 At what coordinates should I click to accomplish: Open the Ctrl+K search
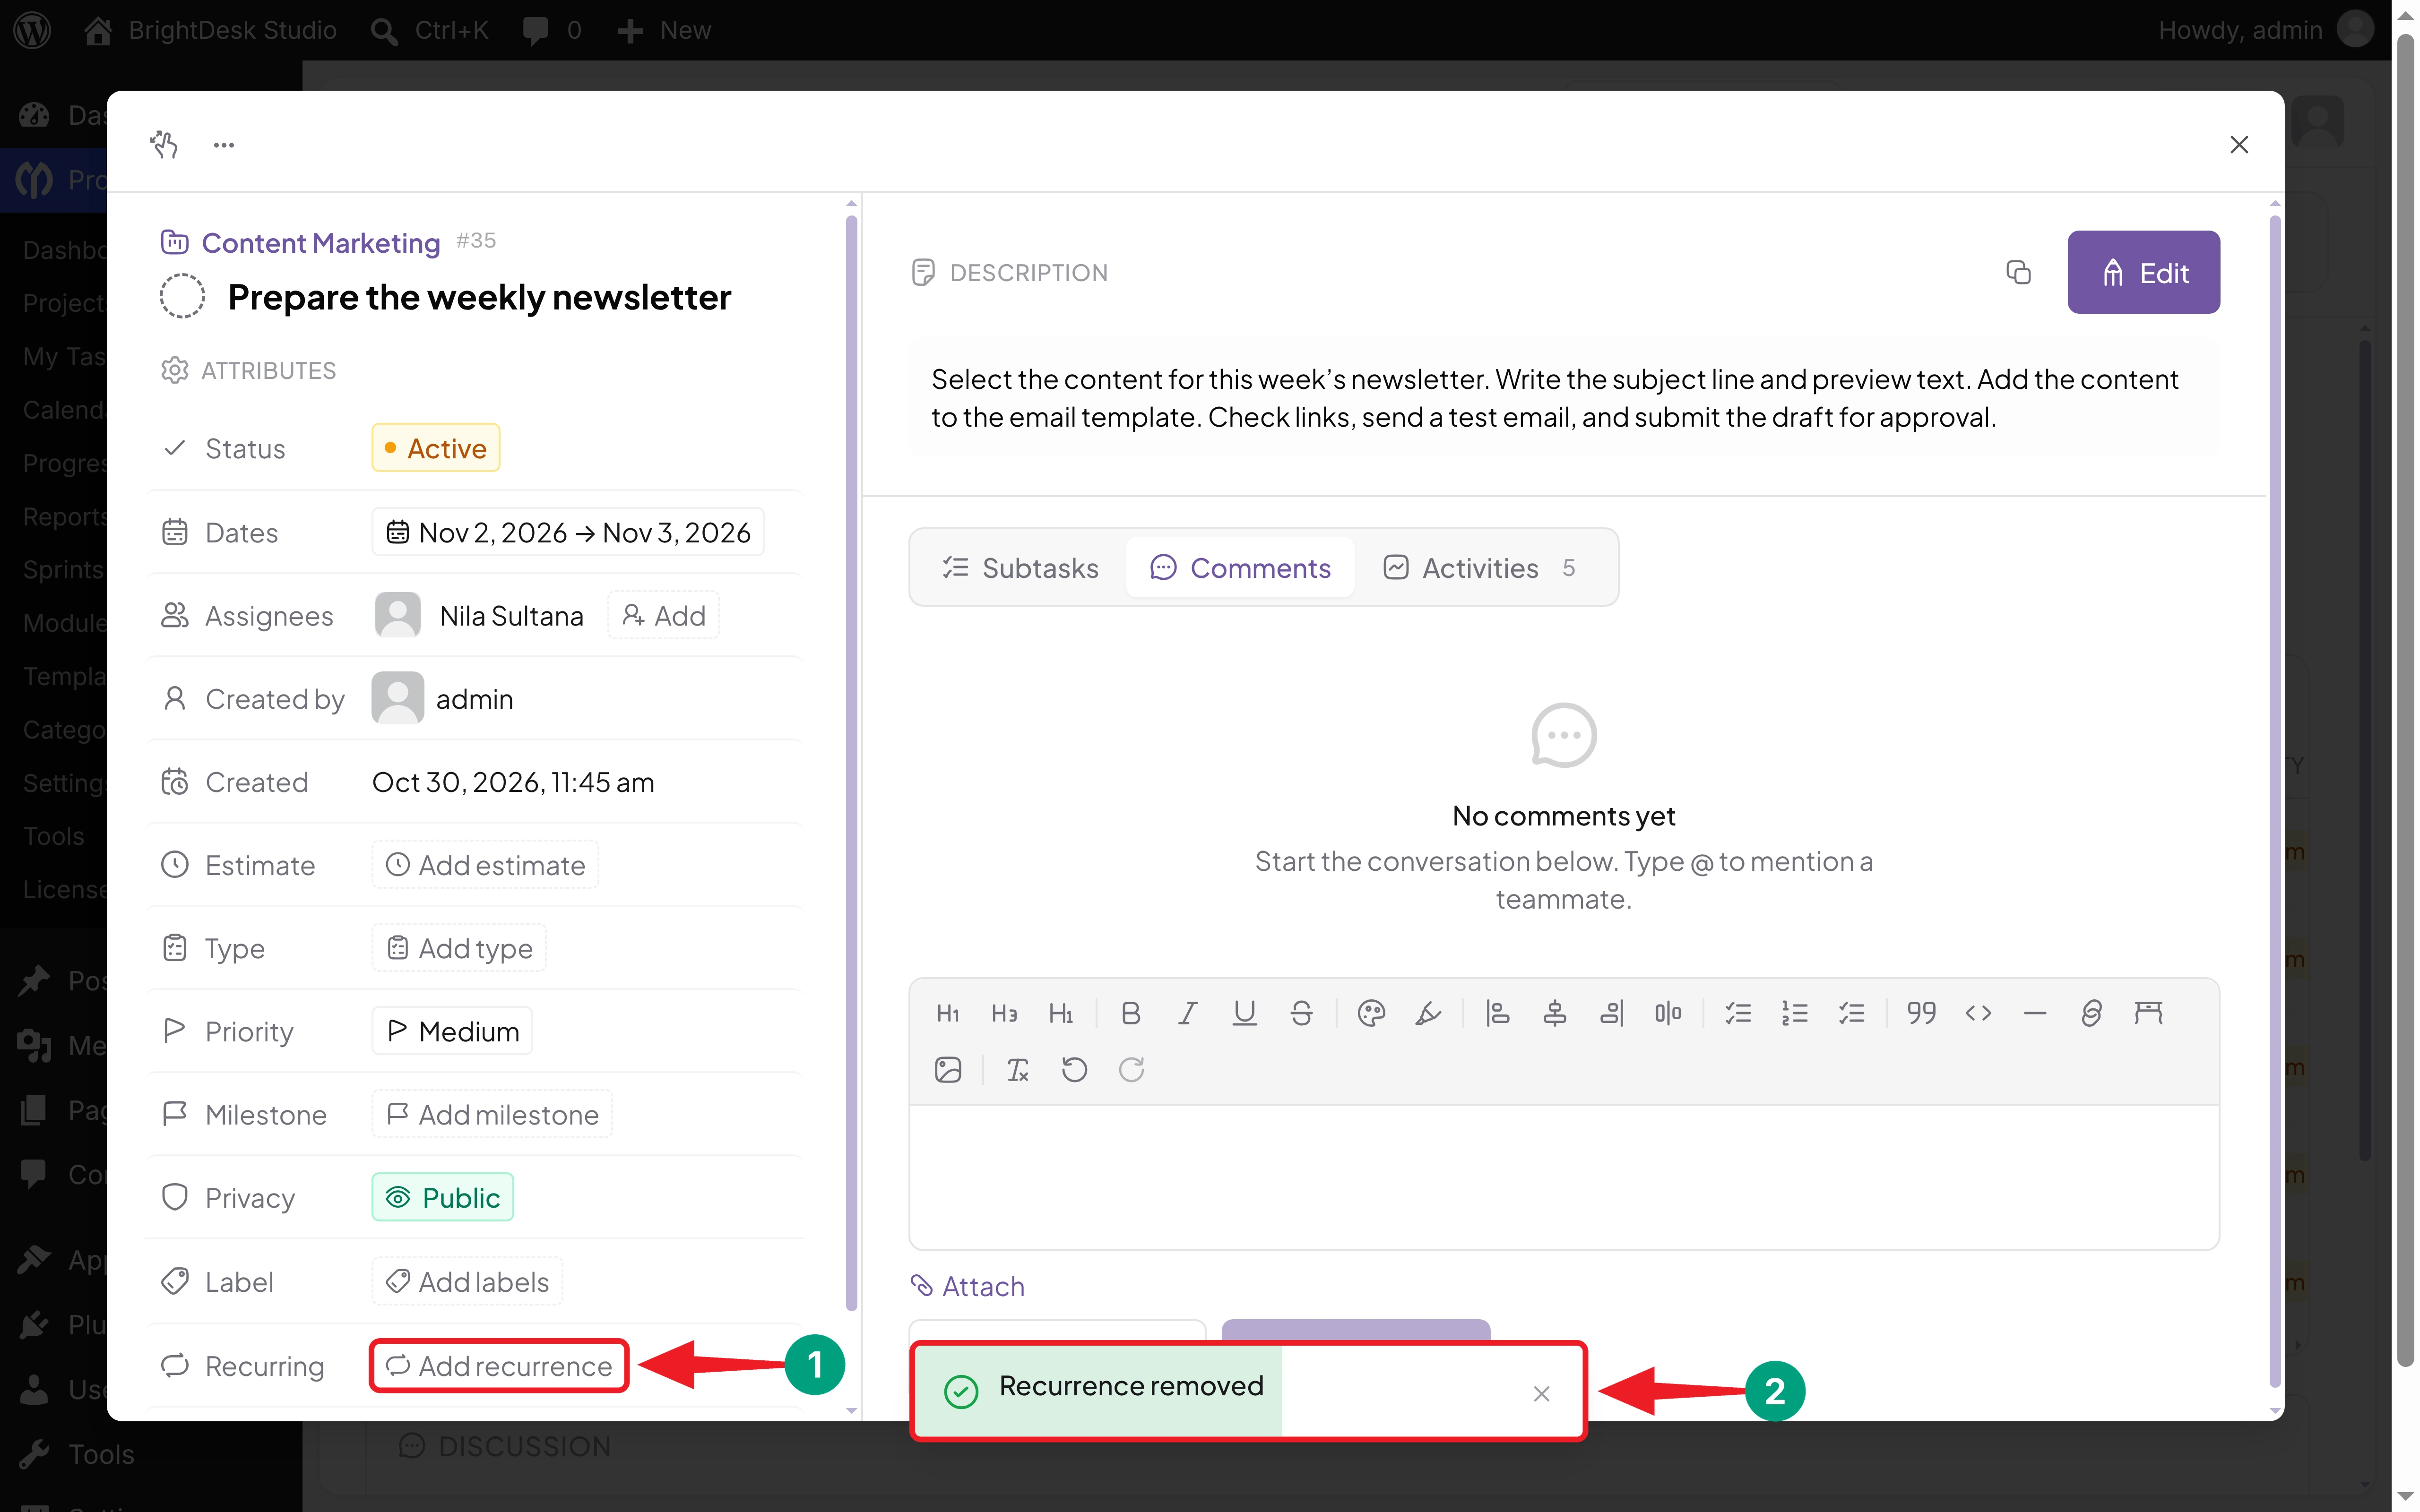click(430, 30)
